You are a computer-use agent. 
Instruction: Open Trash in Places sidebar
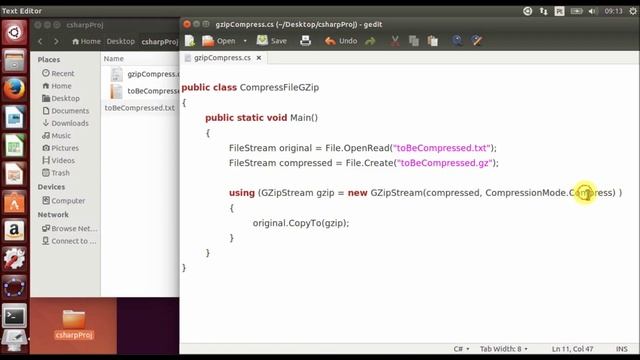click(56, 173)
